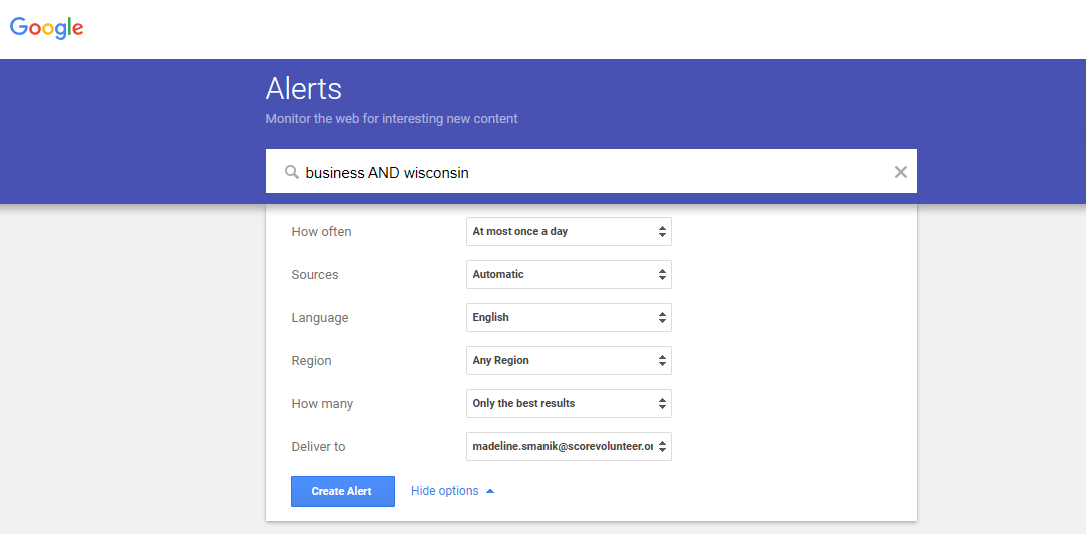Open the Language dropdown set to English
The image size is (1086, 534).
[569, 317]
